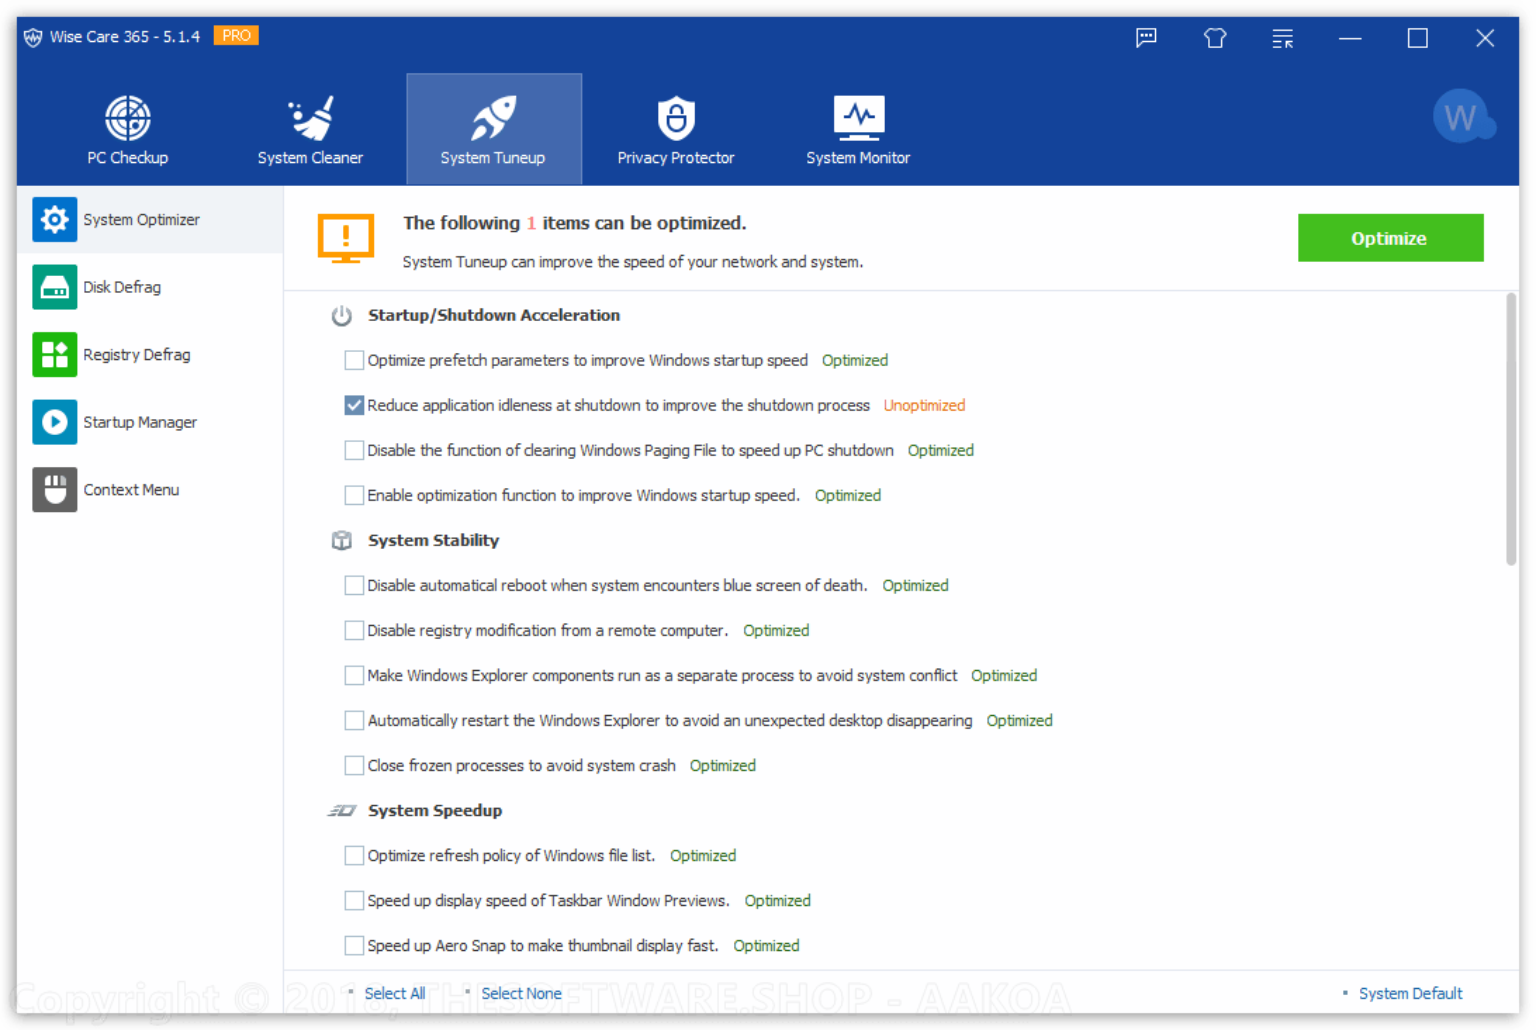Click the vertical scrollbar thumb
The width and height of the screenshot is (1536, 1030).
click(1511, 430)
